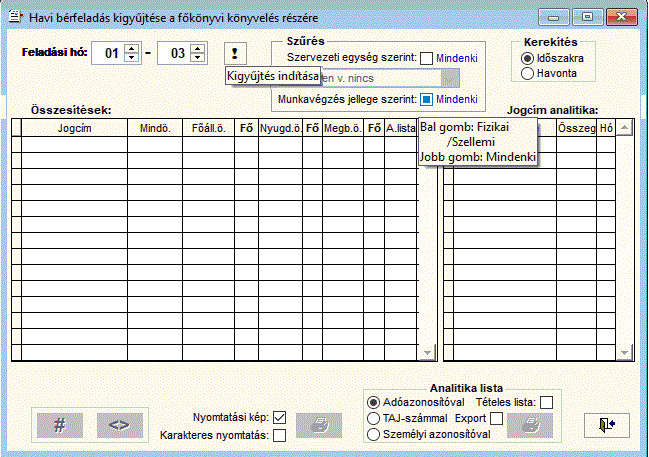Decrease the ending month 03 spinner
The width and height of the screenshot is (649, 457).
pyautogui.click(x=196, y=58)
